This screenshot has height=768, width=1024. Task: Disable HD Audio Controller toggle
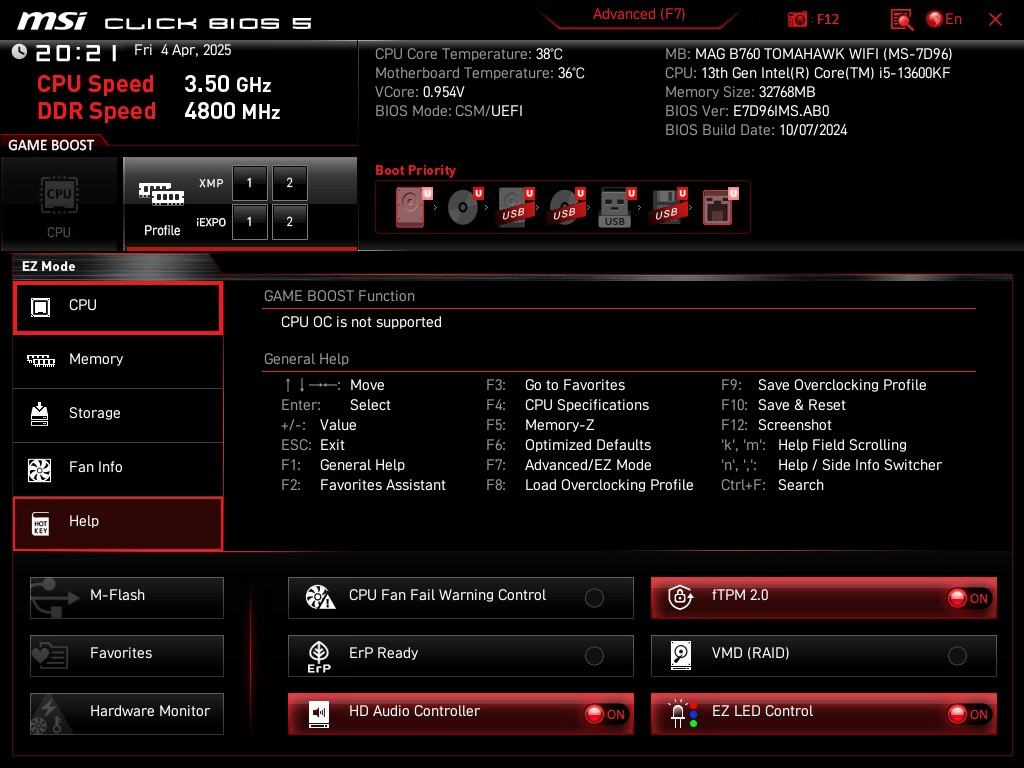(605, 714)
